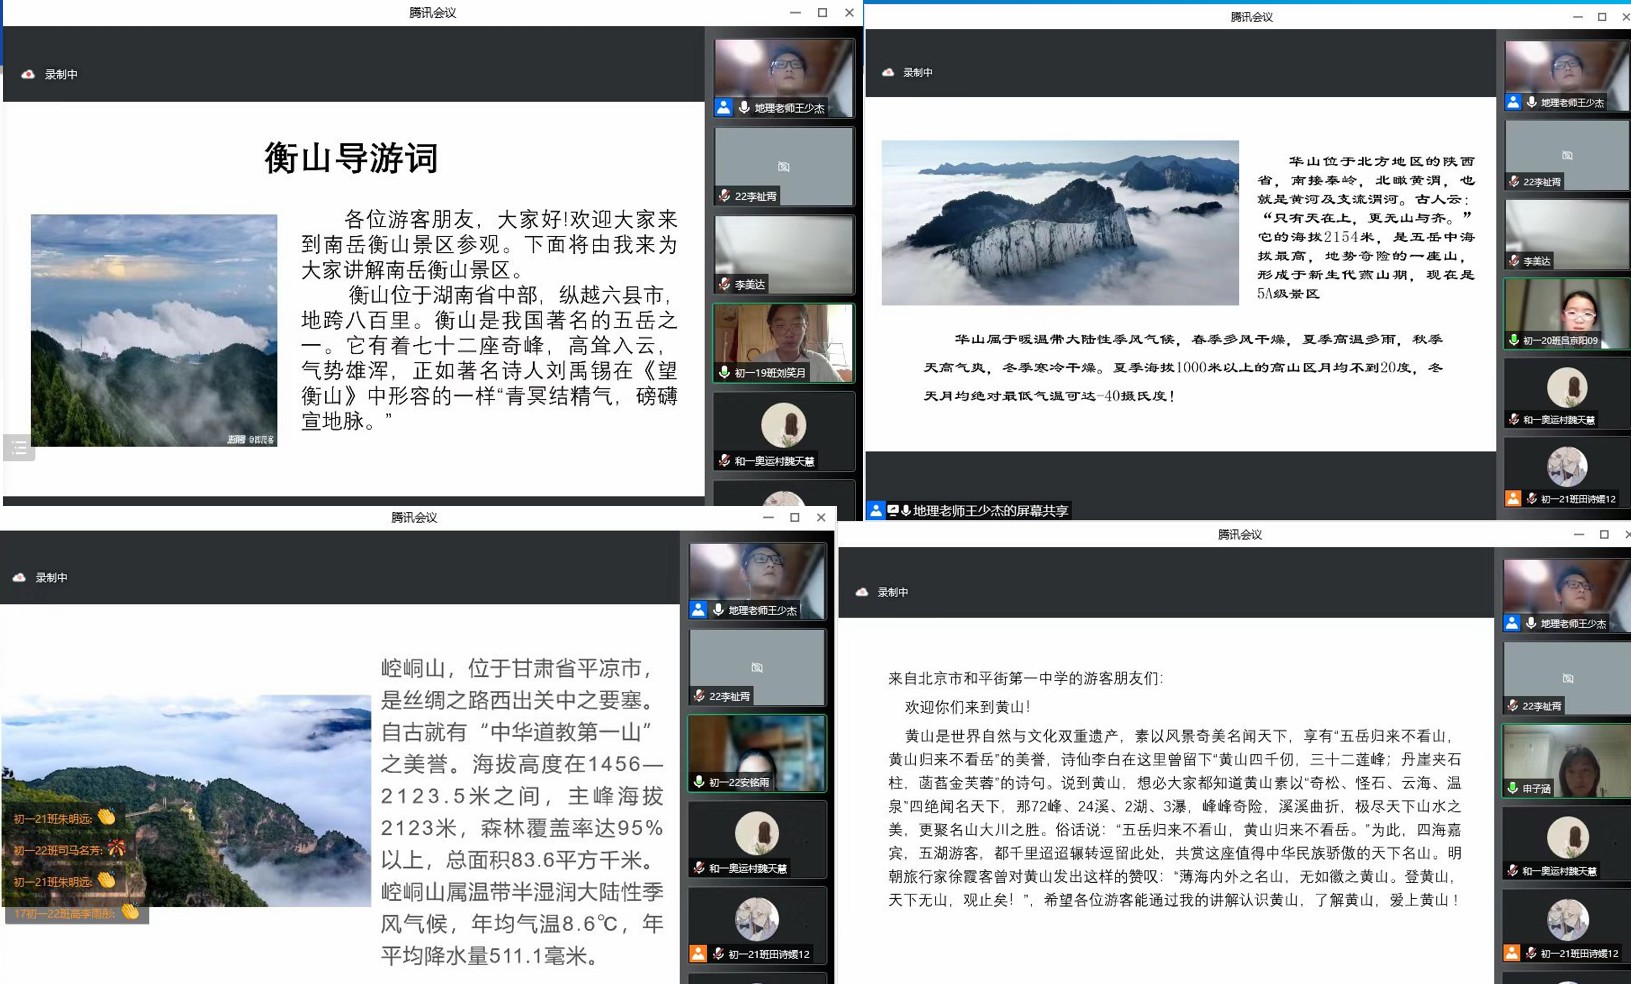Click the green microphone icon next to 初一19班刘笑月
The width and height of the screenshot is (1631, 984).
724,372
